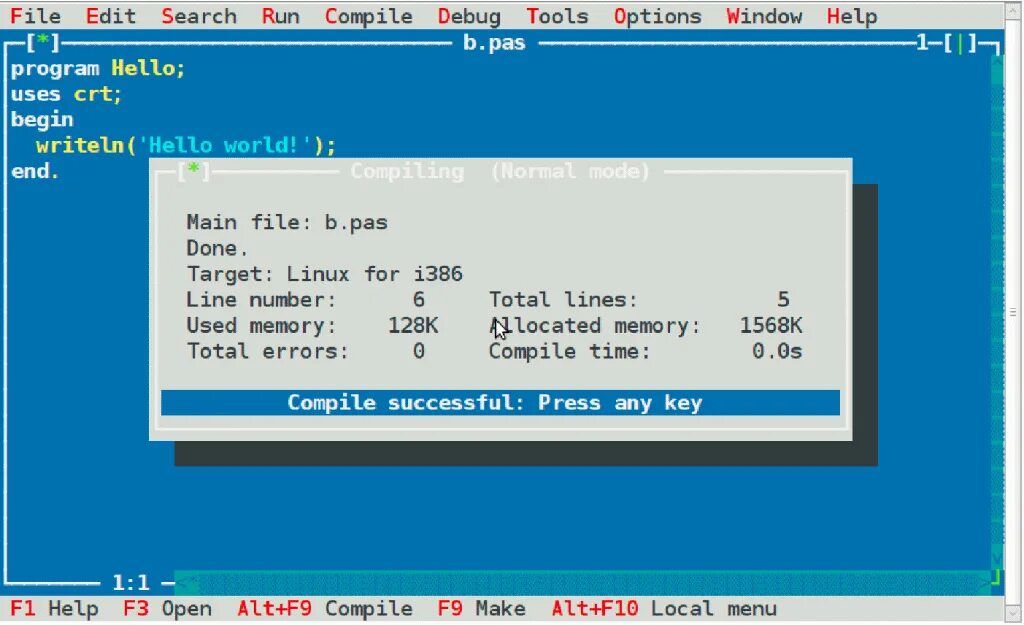Screen dimensions: 1024x625
Task: Click F3 Open in the status bar
Action: 167,609
